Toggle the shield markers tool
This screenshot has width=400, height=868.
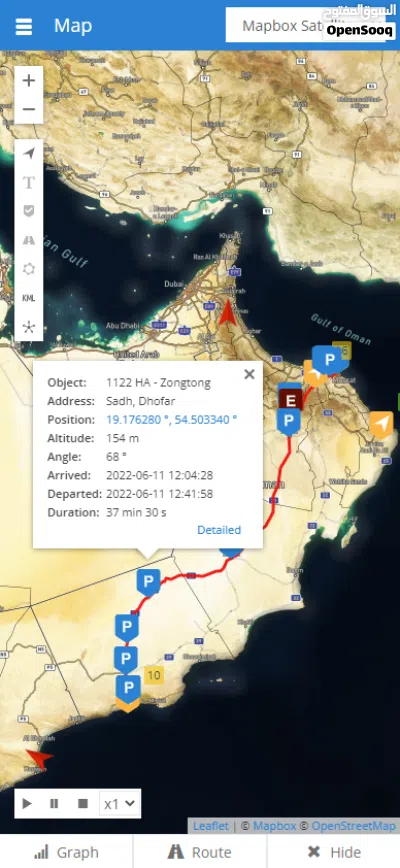29,211
